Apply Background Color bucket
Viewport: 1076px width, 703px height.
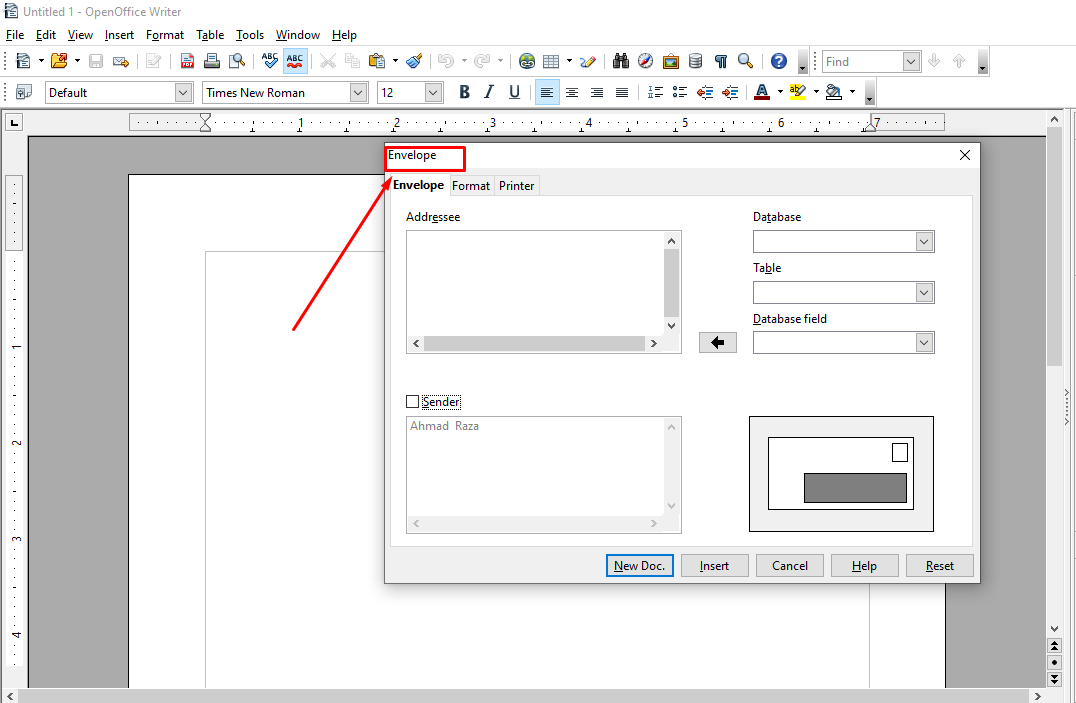pos(834,92)
